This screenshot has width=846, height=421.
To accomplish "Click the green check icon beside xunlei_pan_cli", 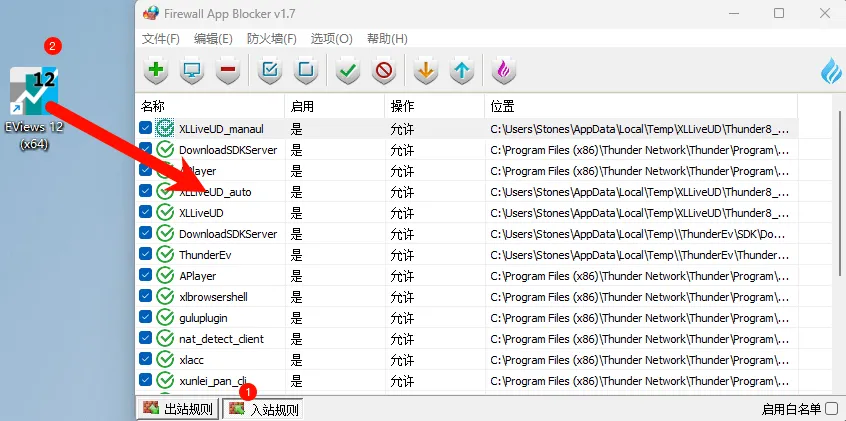I will tap(165, 381).
